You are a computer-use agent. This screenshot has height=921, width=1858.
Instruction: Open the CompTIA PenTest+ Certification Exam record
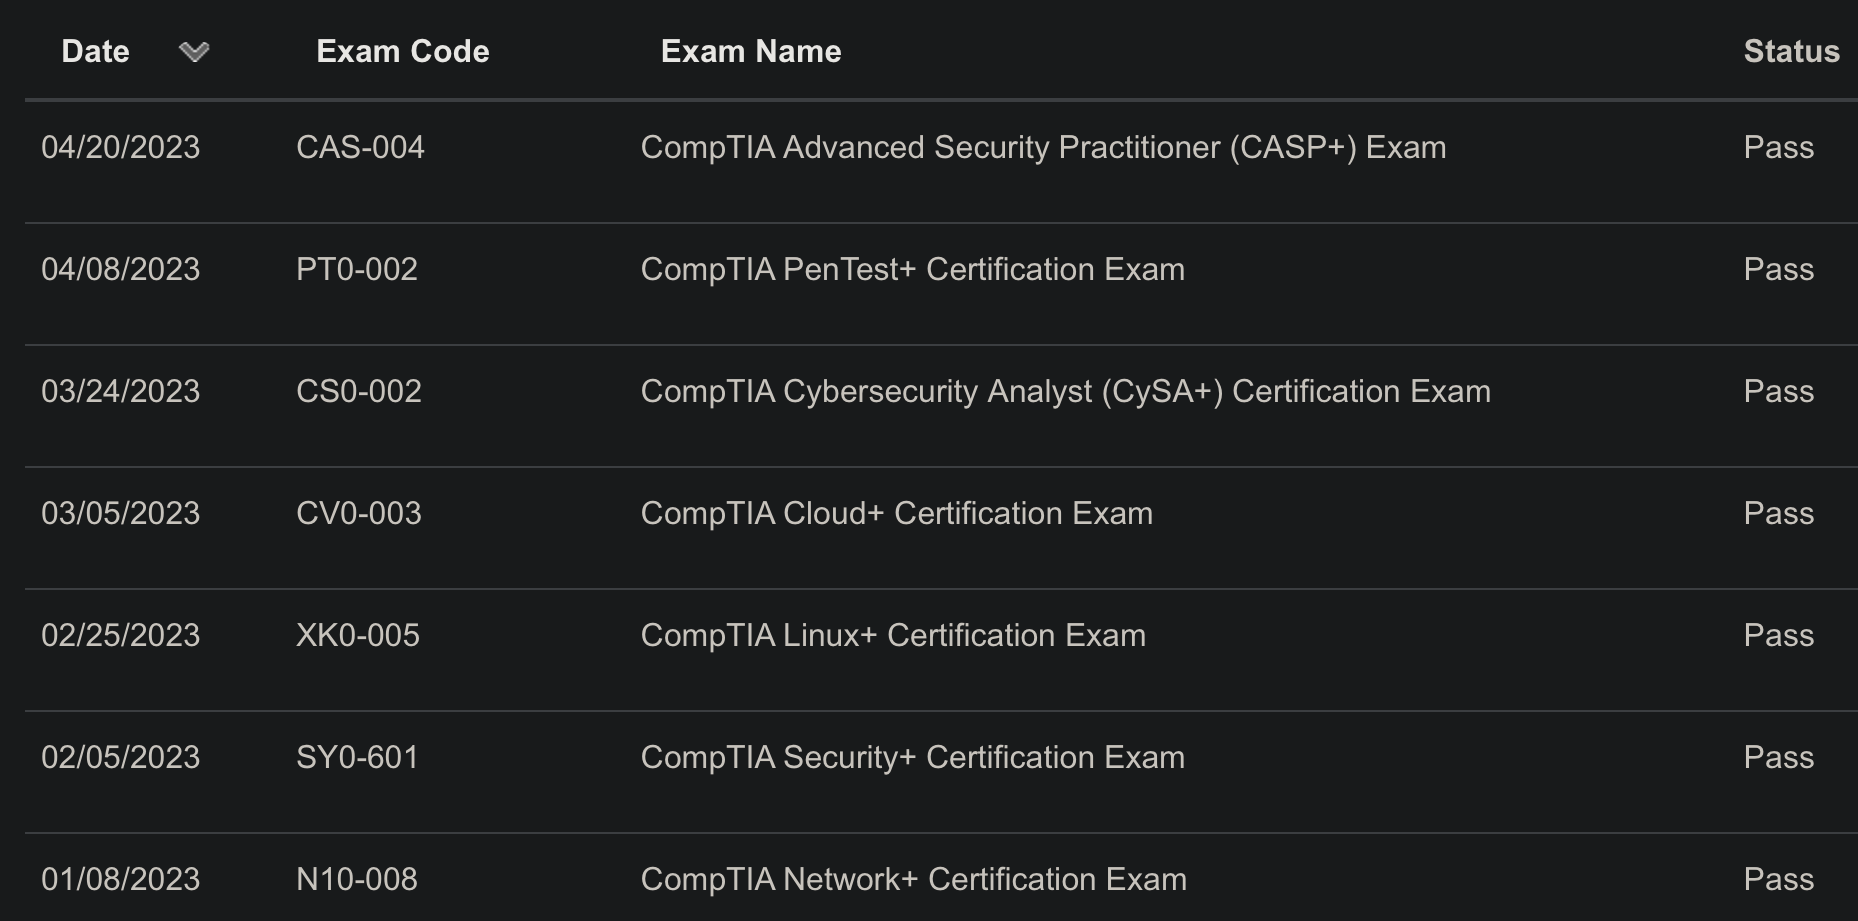[x=911, y=269]
